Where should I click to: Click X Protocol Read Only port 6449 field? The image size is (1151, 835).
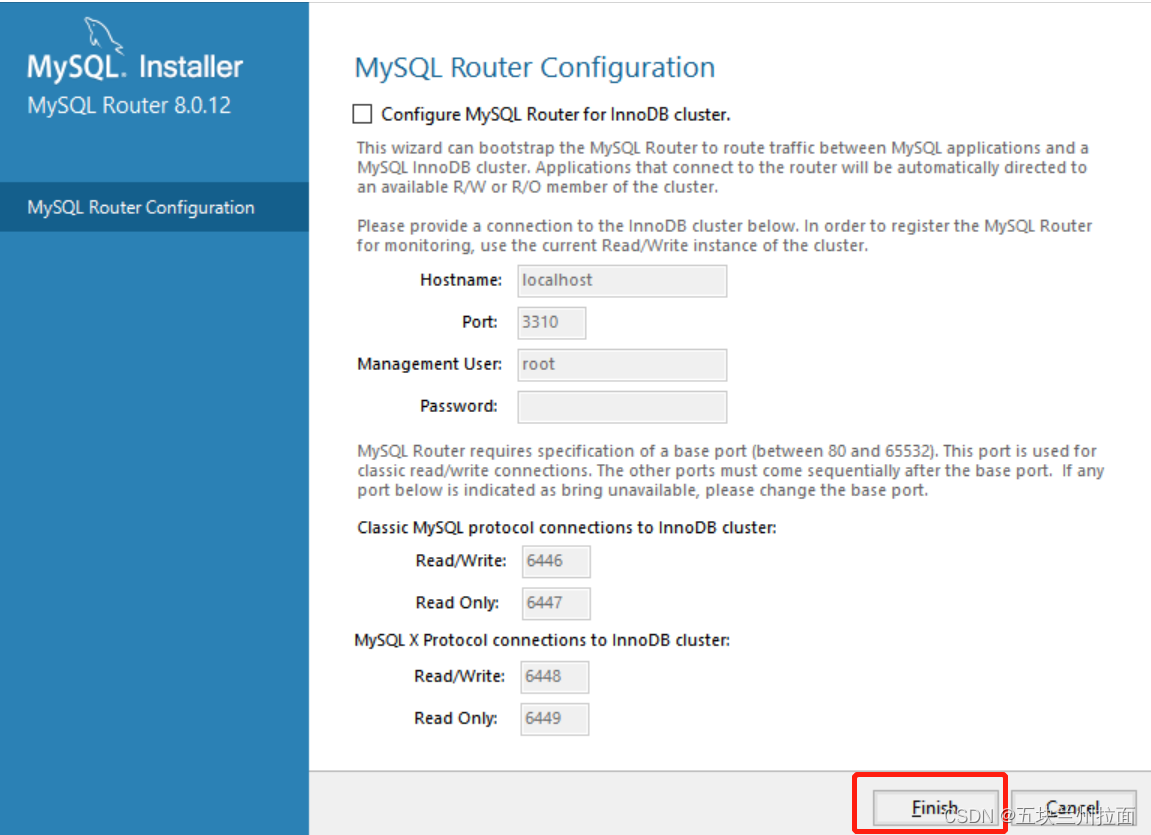pyautogui.click(x=554, y=718)
